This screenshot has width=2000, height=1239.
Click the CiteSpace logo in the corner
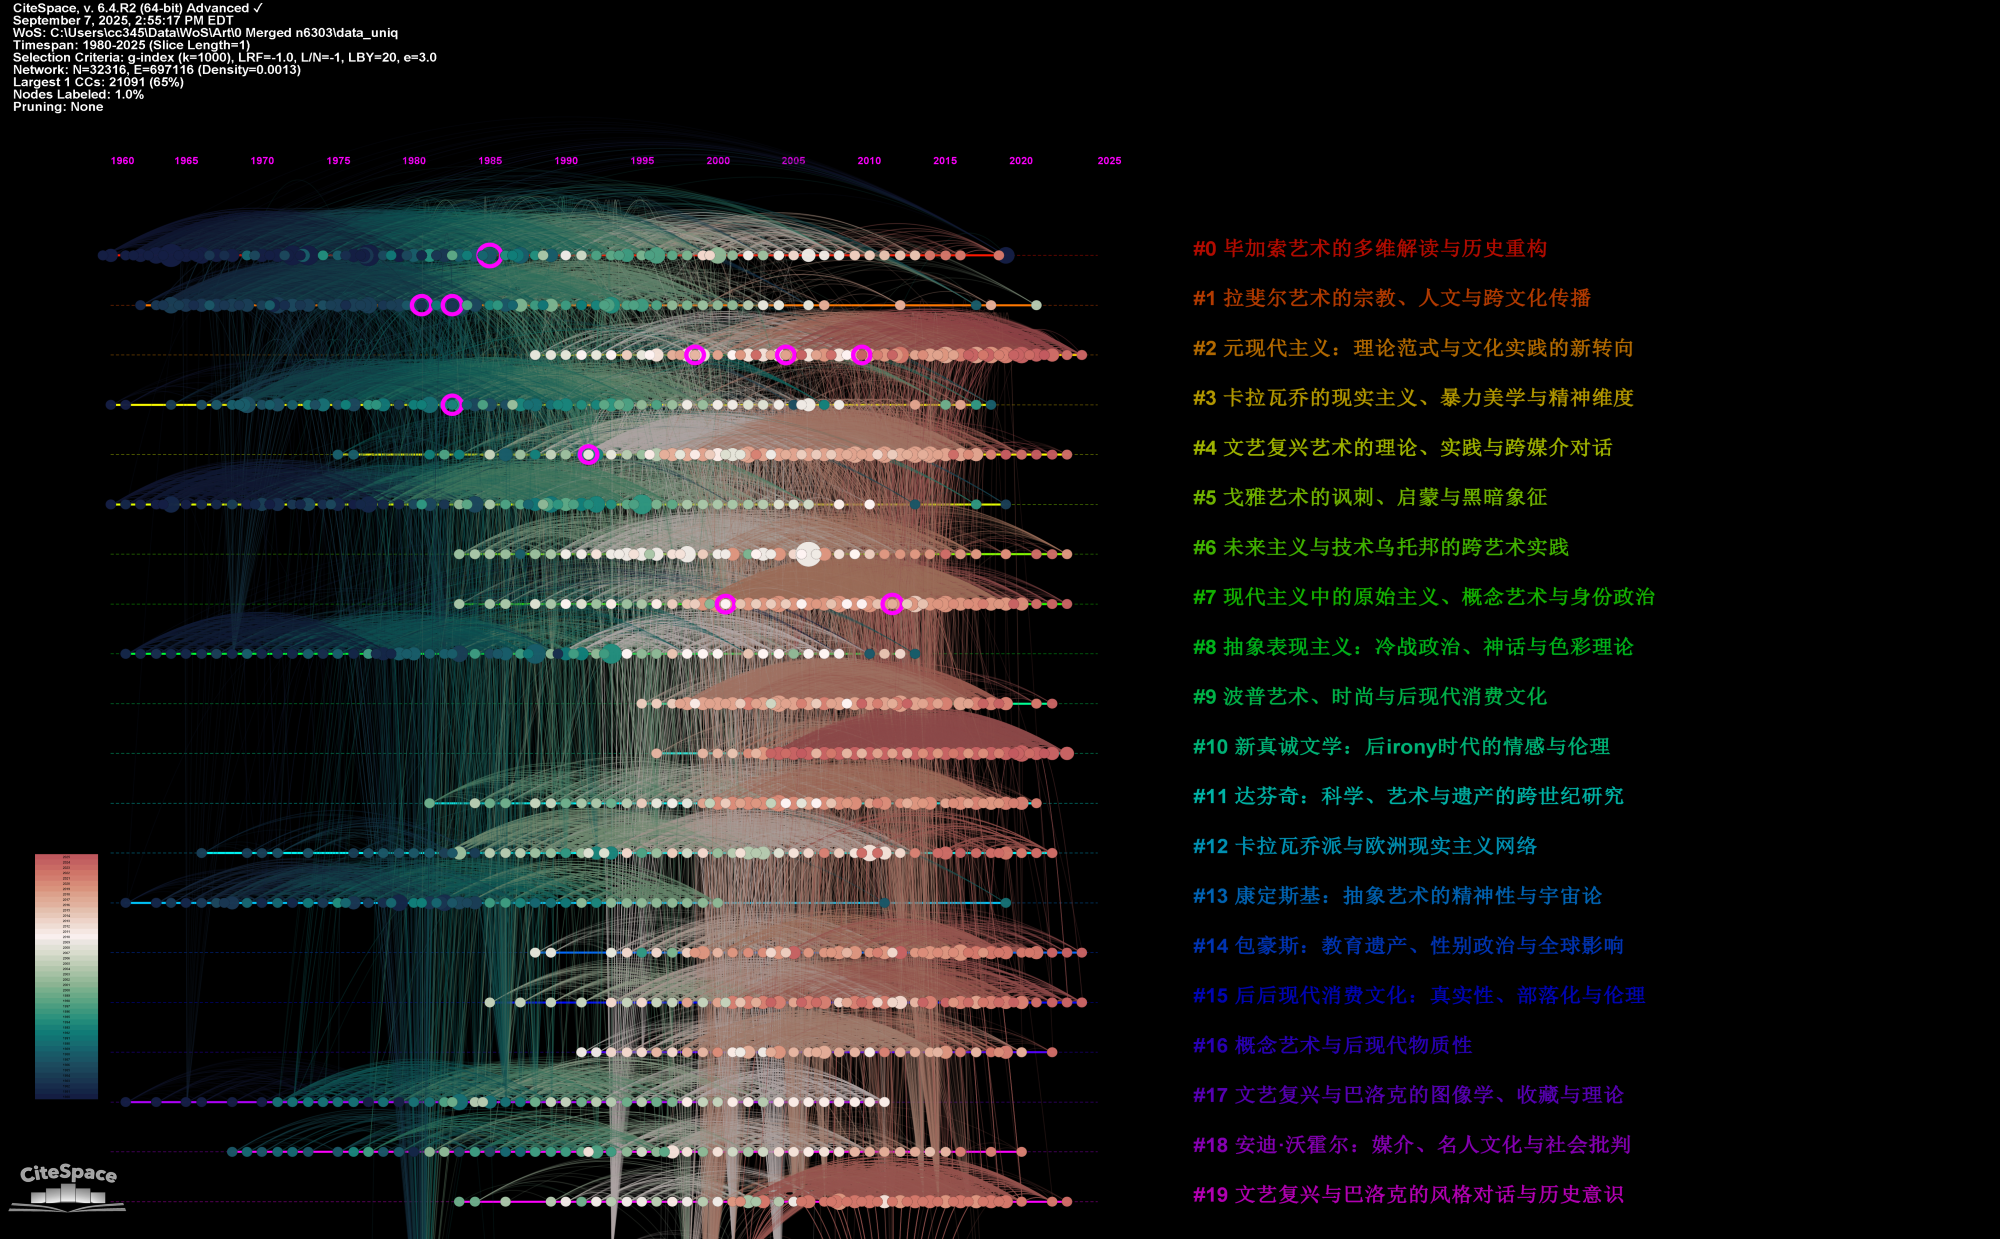[68, 1185]
